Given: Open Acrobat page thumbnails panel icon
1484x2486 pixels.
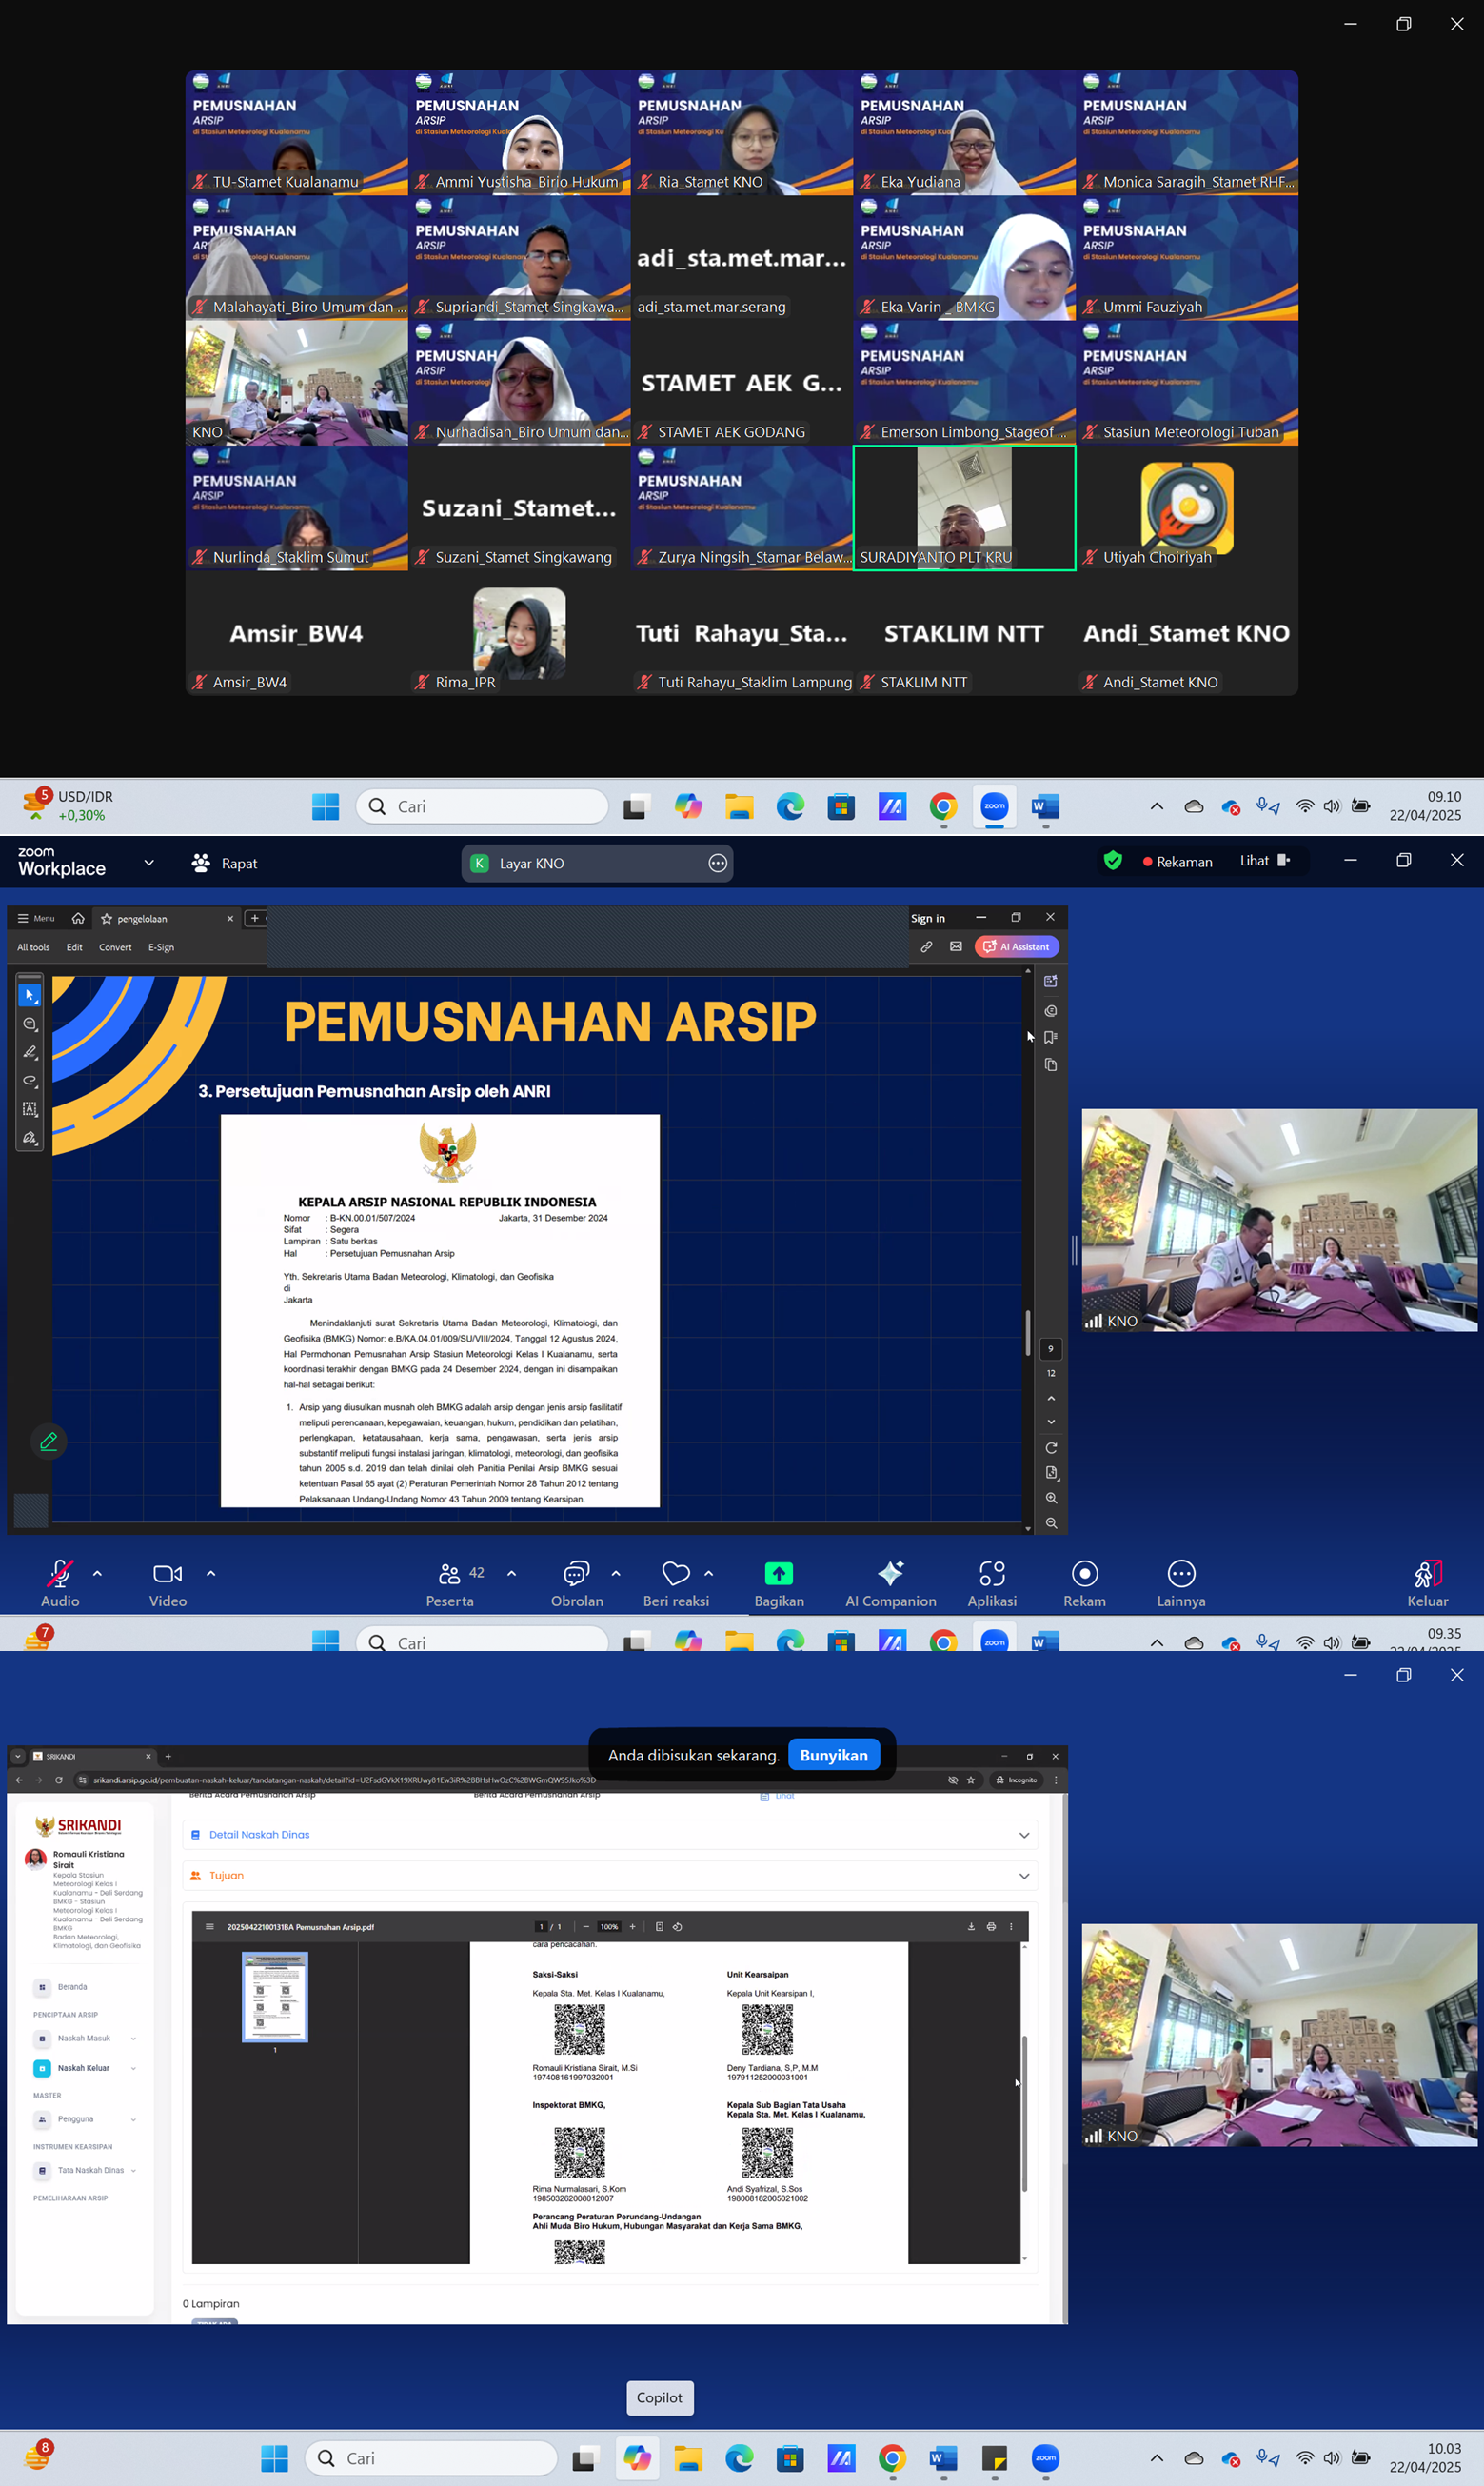Looking at the screenshot, I should coord(1051,1065).
